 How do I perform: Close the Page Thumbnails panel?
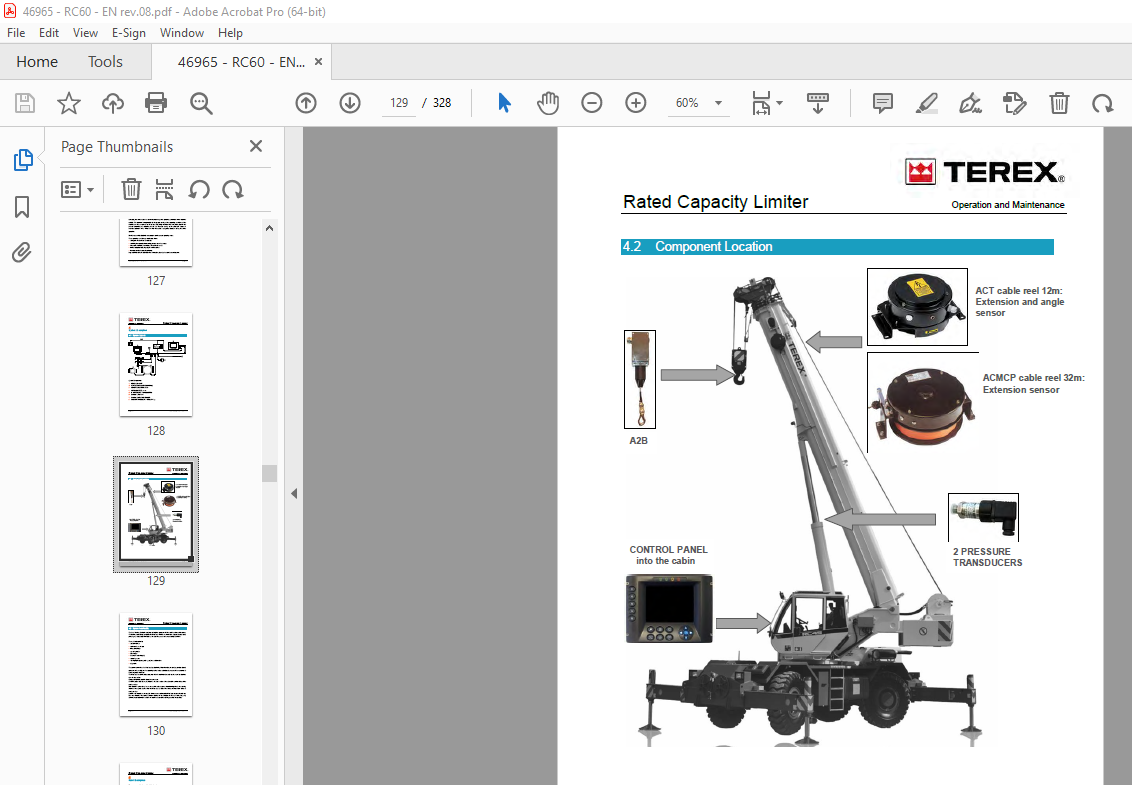point(256,146)
